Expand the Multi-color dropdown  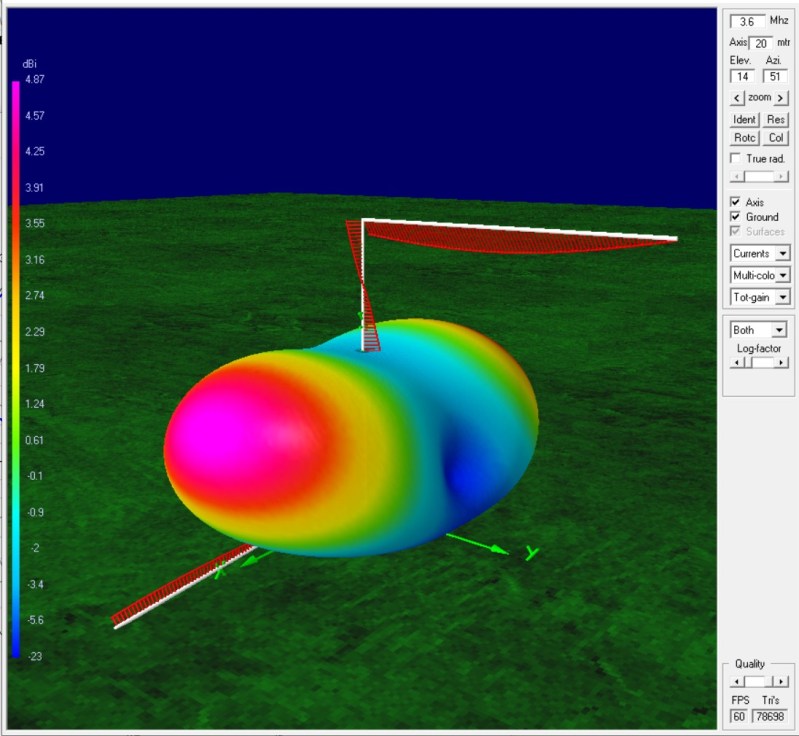tap(782, 275)
